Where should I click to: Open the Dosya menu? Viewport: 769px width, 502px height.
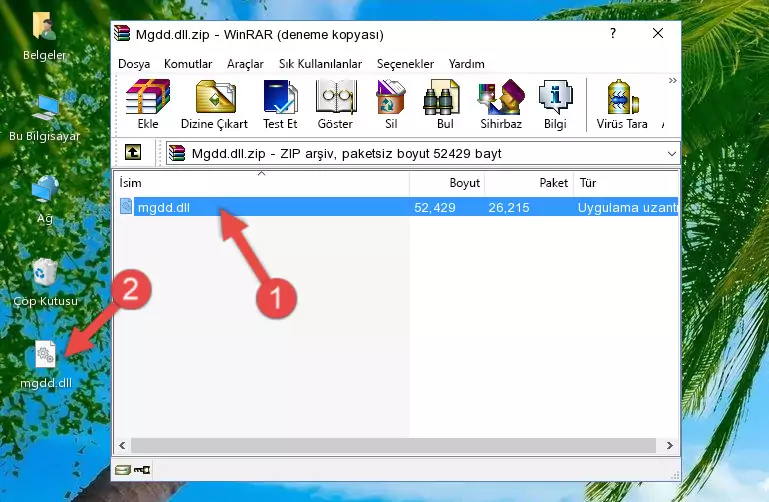[x=134, y=64]
